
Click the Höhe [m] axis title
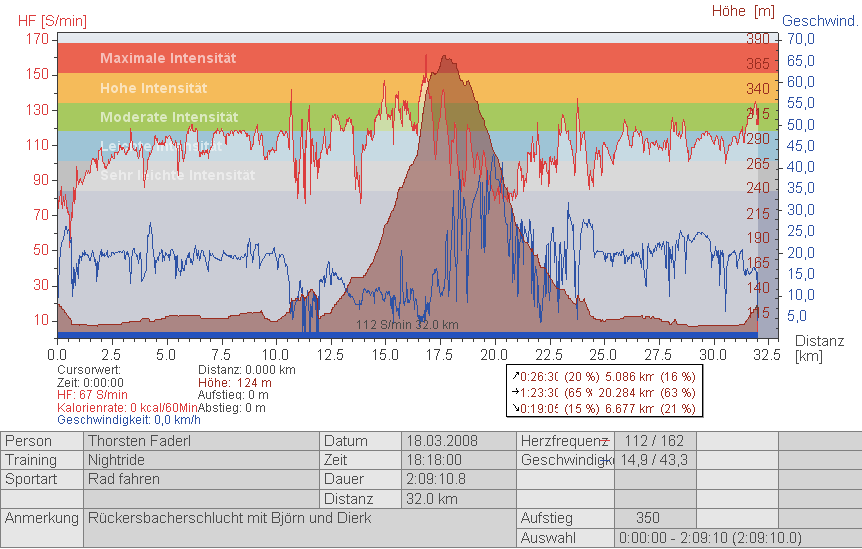coord(743,11)
